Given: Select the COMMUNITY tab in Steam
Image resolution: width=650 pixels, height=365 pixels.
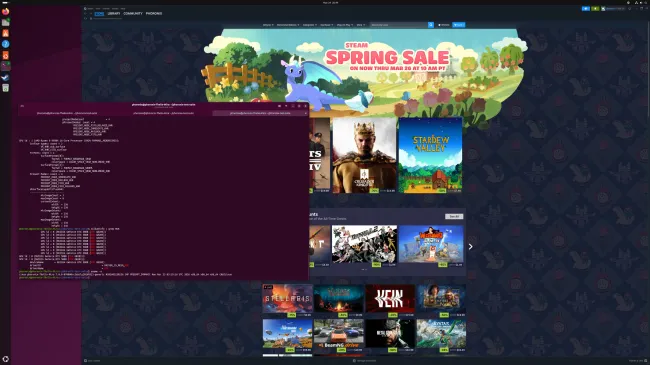Looking at the screenshot, I should click(133, 14).
